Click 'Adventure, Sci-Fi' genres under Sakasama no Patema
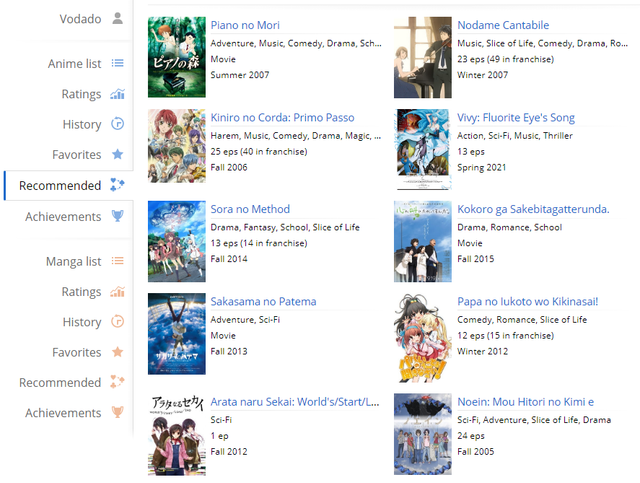This screenshot has width=640, height=483. click(x=245, y=320)
